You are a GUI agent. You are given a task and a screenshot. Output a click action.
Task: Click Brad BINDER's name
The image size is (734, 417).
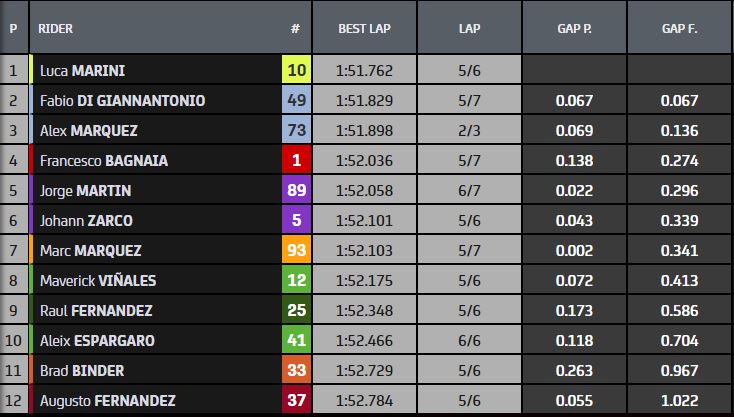pyautogui.click(x=81, y=371)
